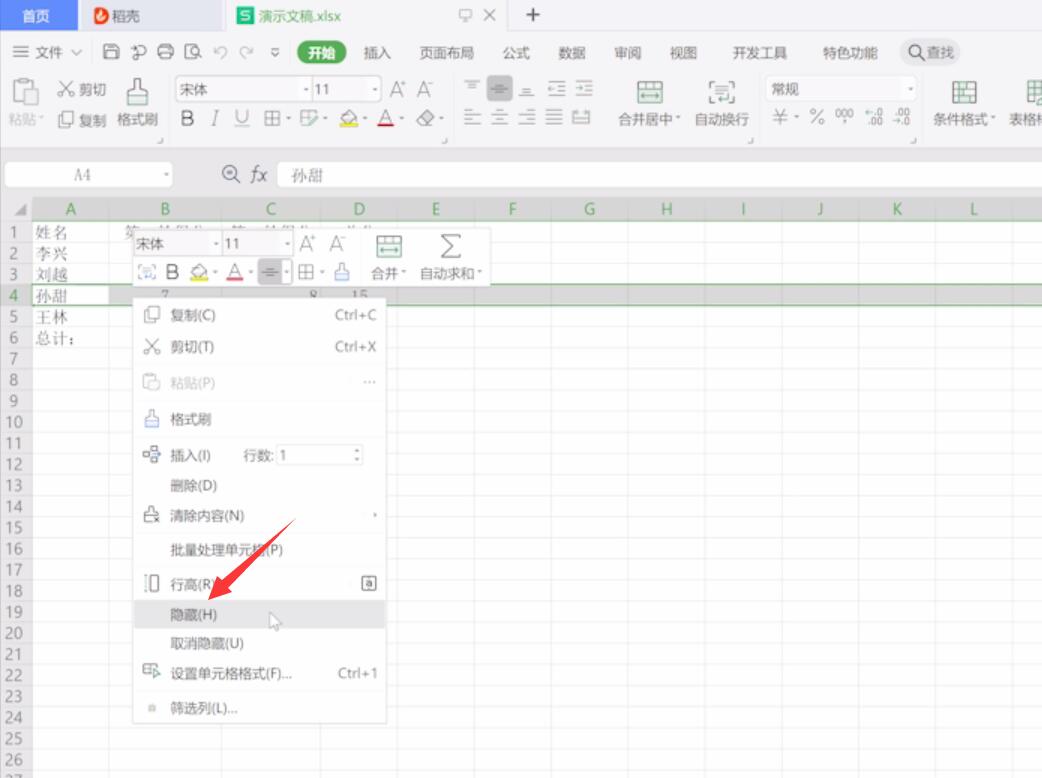Image resolution: width=1042 pixels, height=778 pixels.
Task: Choose 行高(R) in context menu
Action: (x=260, y=584)
